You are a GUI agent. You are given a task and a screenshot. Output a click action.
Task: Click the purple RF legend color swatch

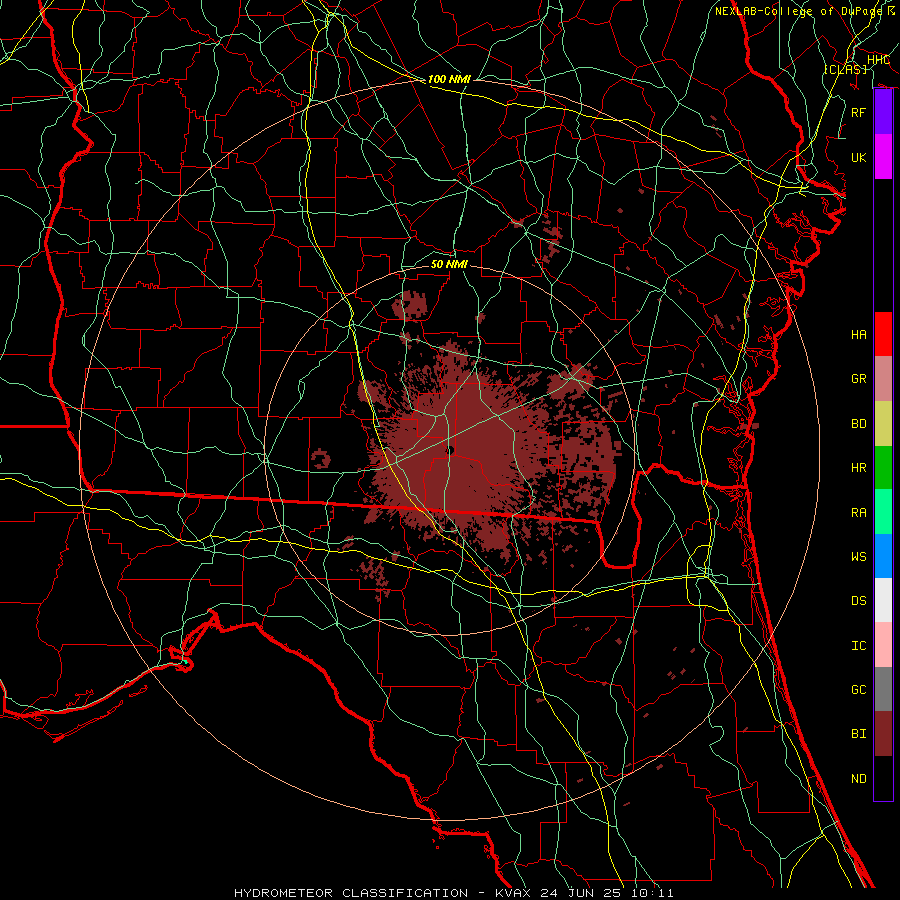pos(883,112)
